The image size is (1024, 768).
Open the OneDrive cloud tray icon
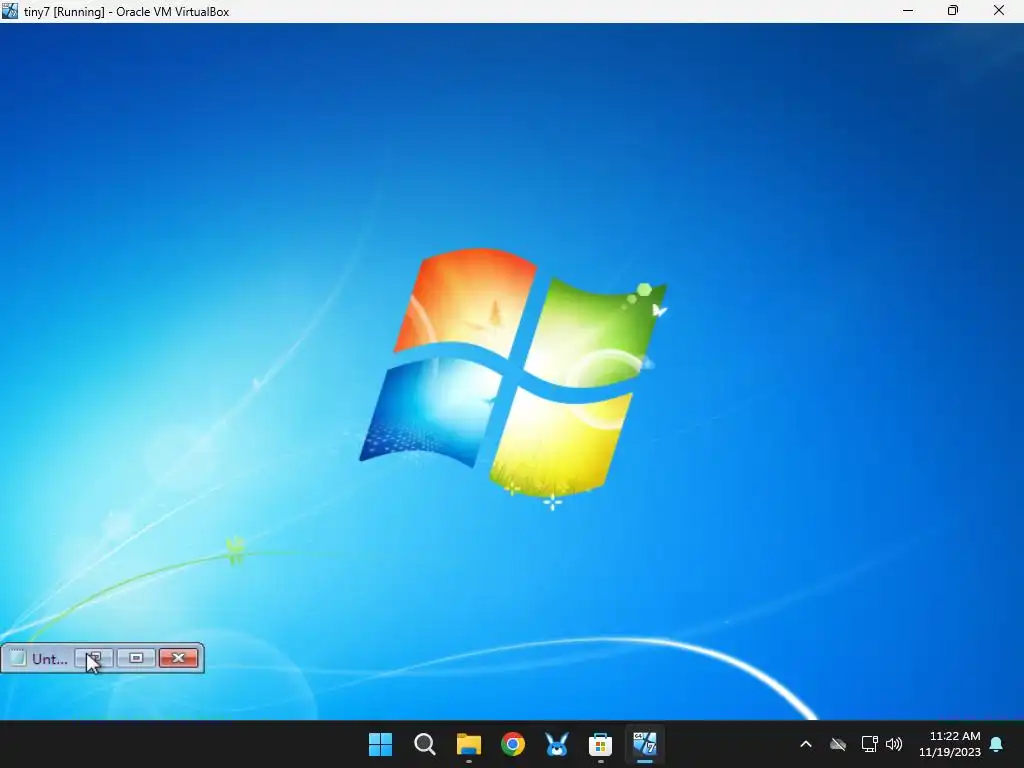[x=838, y=744]
